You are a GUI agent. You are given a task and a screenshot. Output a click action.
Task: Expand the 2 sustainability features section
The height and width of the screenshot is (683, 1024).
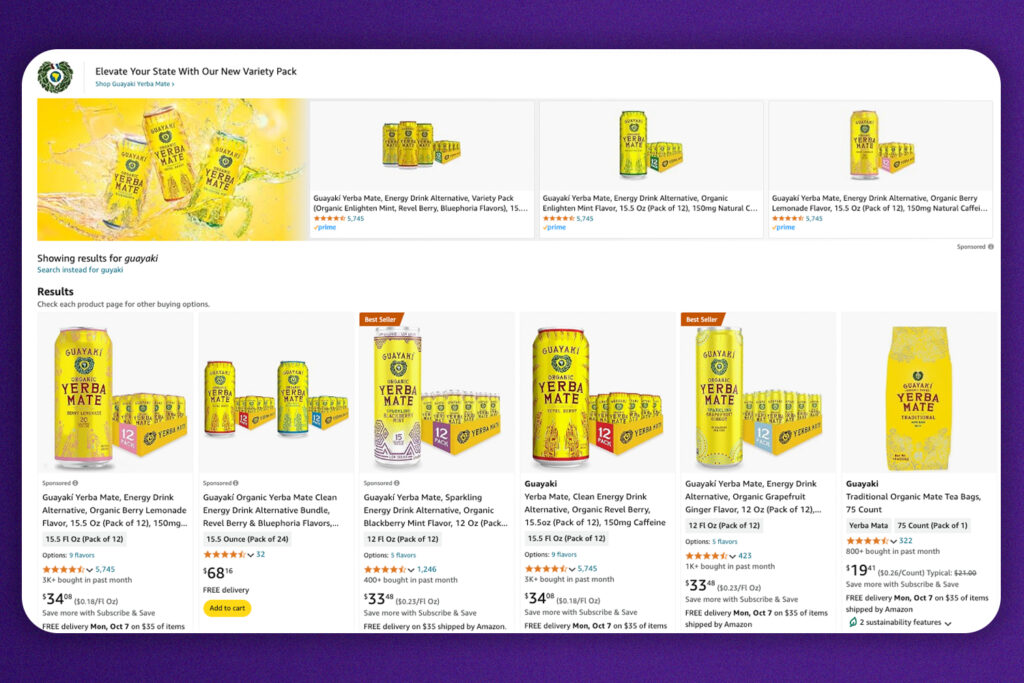[x=947, y=623]
